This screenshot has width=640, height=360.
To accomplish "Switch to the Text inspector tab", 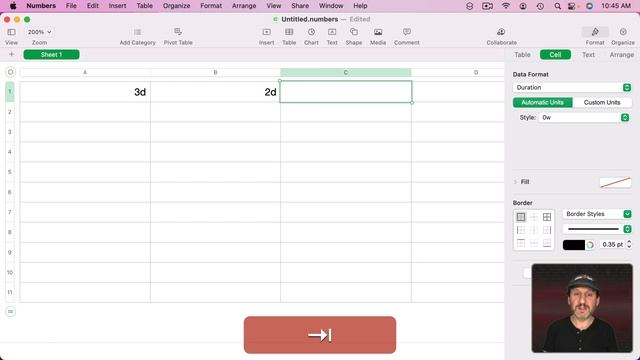I will point(588,55).
